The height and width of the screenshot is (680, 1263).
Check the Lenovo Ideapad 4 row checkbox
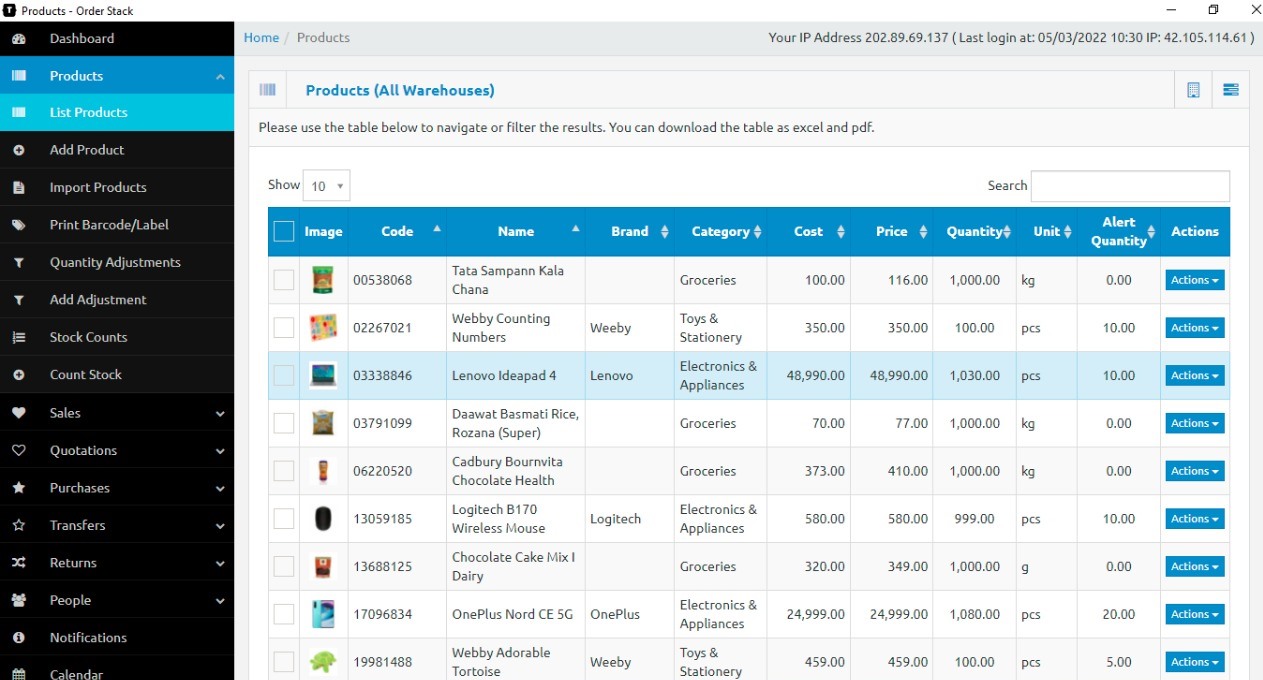click(x=284, y=376)
